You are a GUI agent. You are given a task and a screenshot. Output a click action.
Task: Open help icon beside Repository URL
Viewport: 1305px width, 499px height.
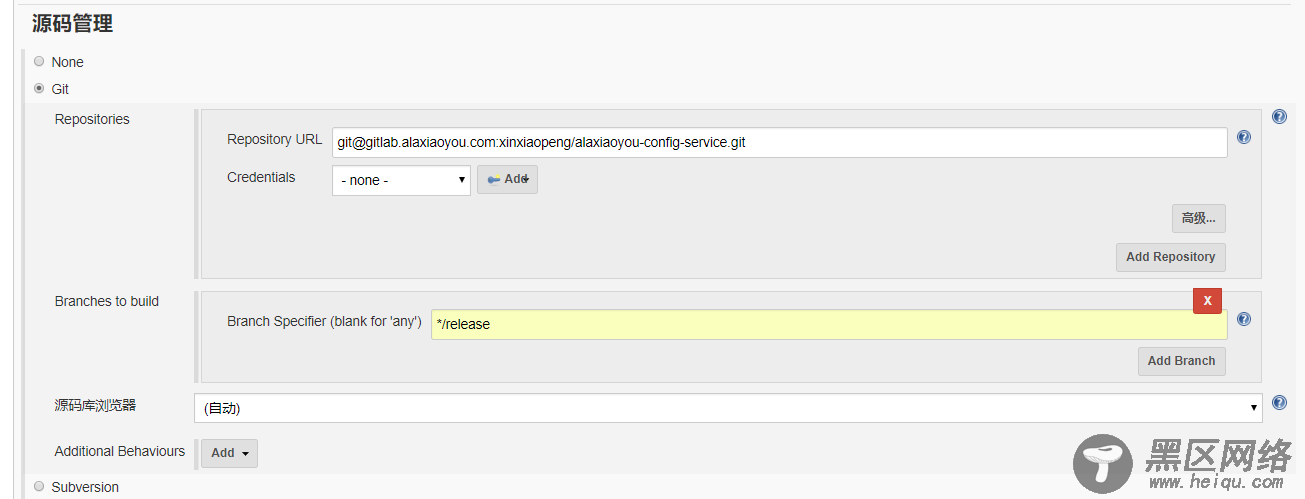point(1244,137)
